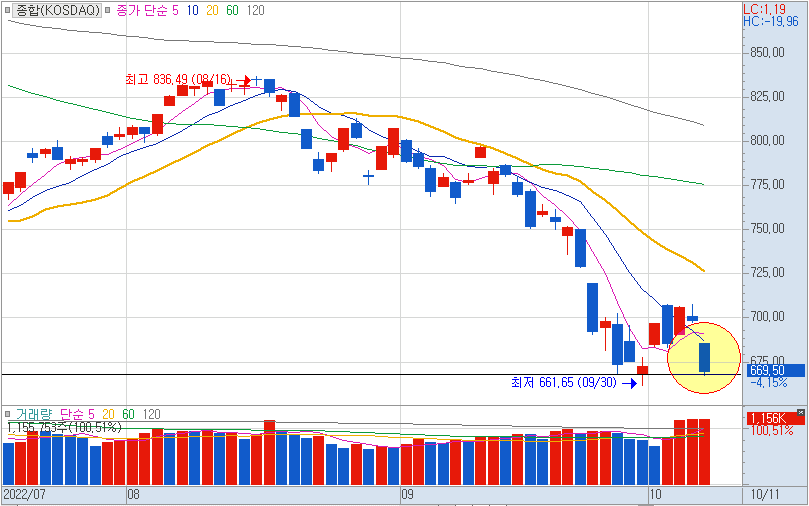
Task: Click the HC:-19.96 indicator text
Action: tap(771, 21)
